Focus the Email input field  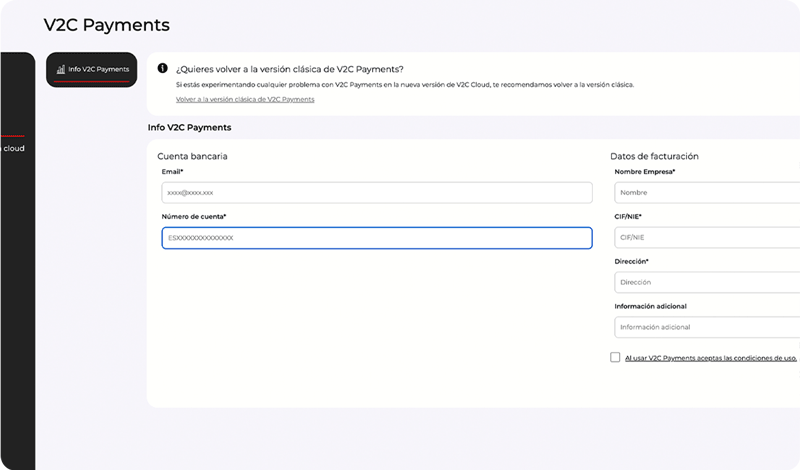point(376,192)
